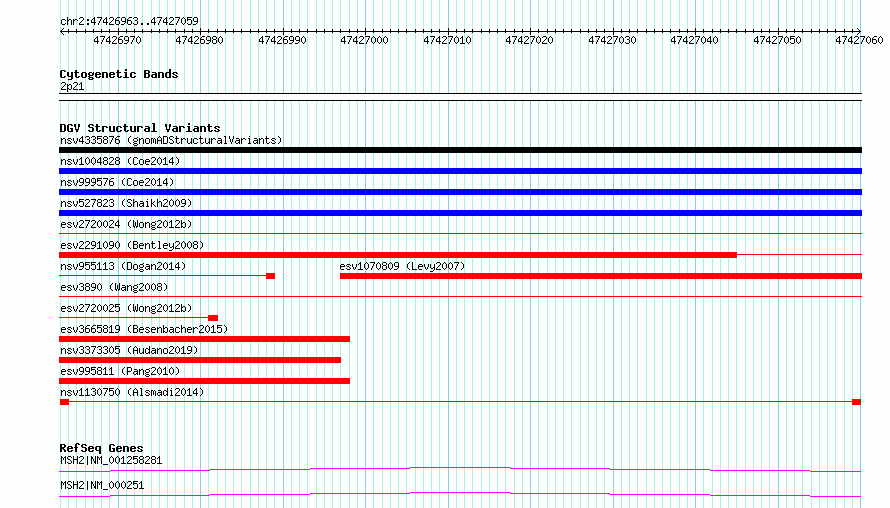
Task: Click the left red block of nsv1130750
Action: tap(64, 402)
